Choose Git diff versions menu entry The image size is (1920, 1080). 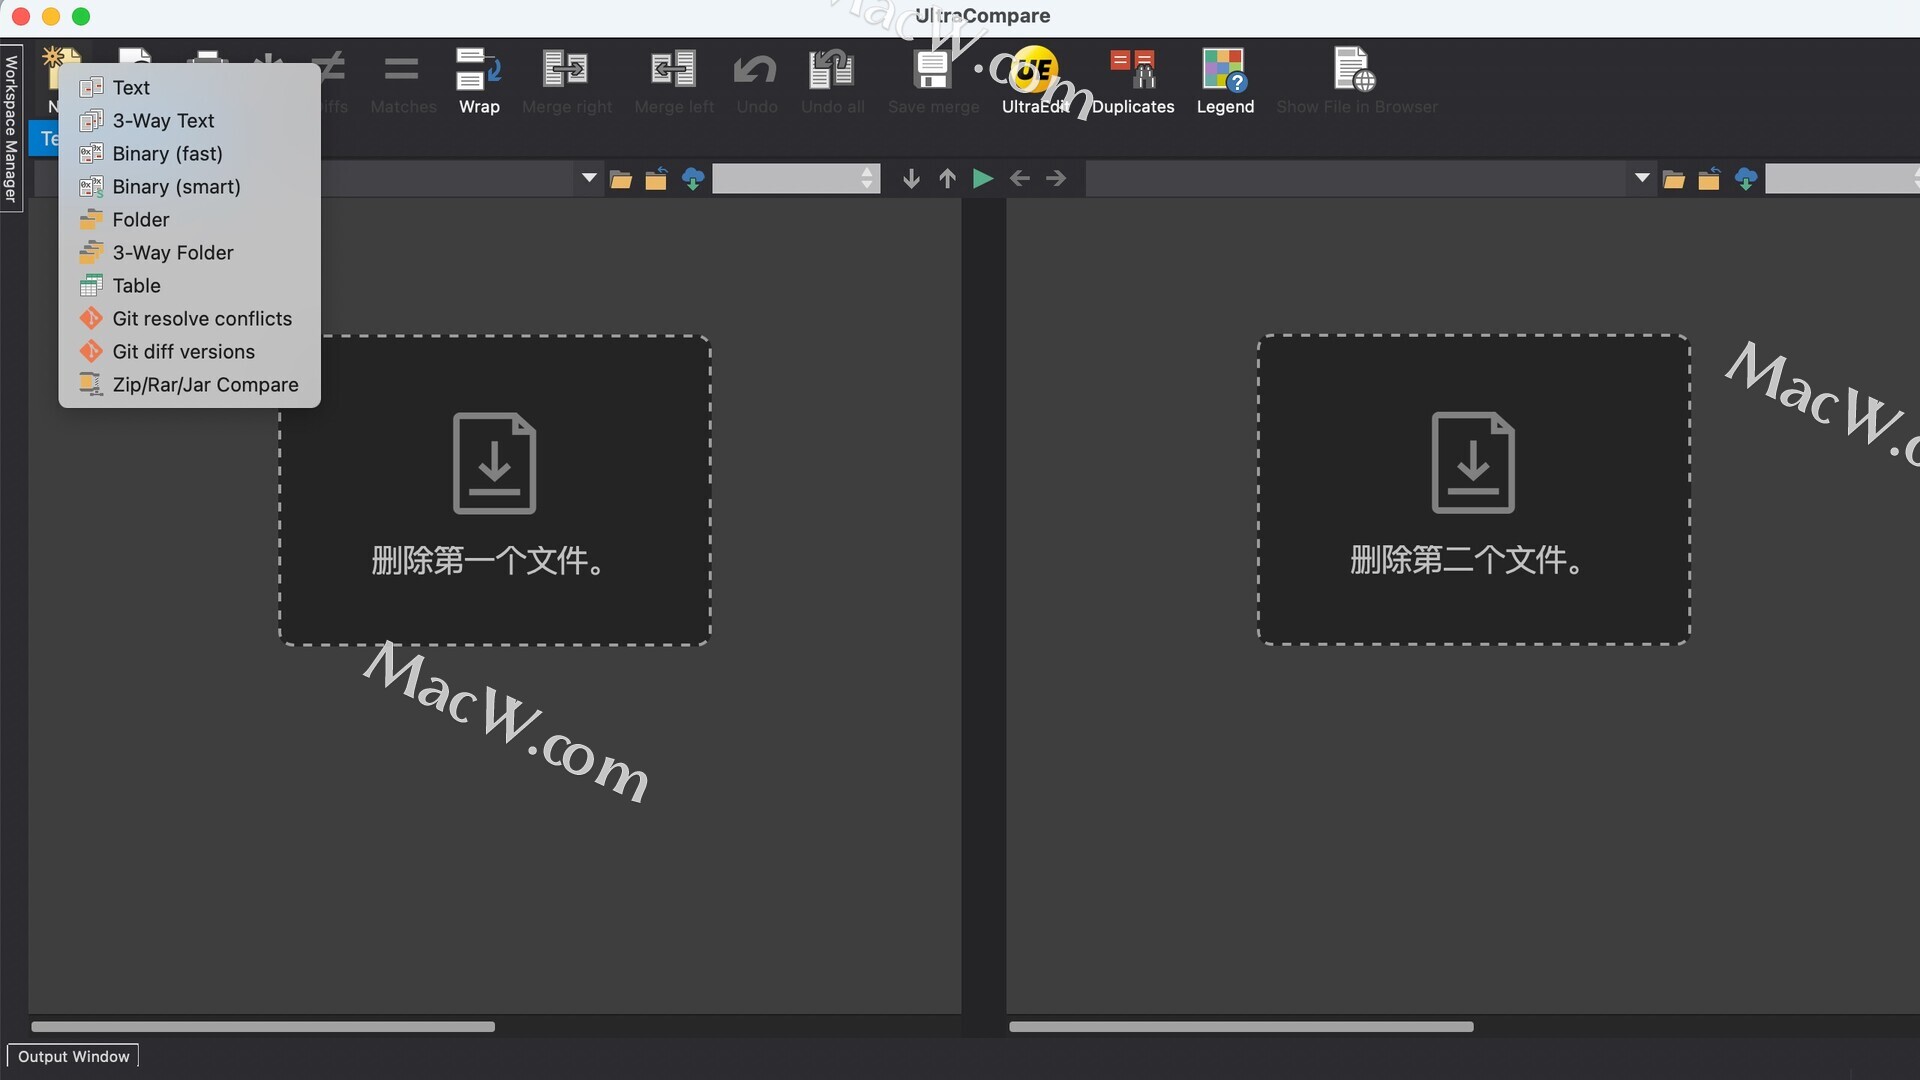pyautogui.click(x=190, y=351)
